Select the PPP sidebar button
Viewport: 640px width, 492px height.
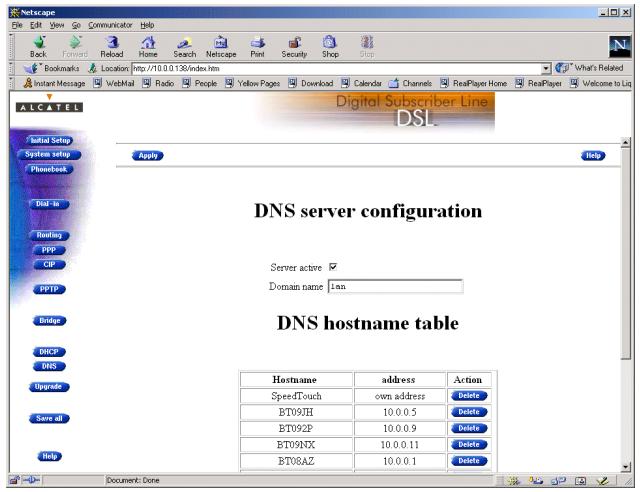tap(49, 250)
